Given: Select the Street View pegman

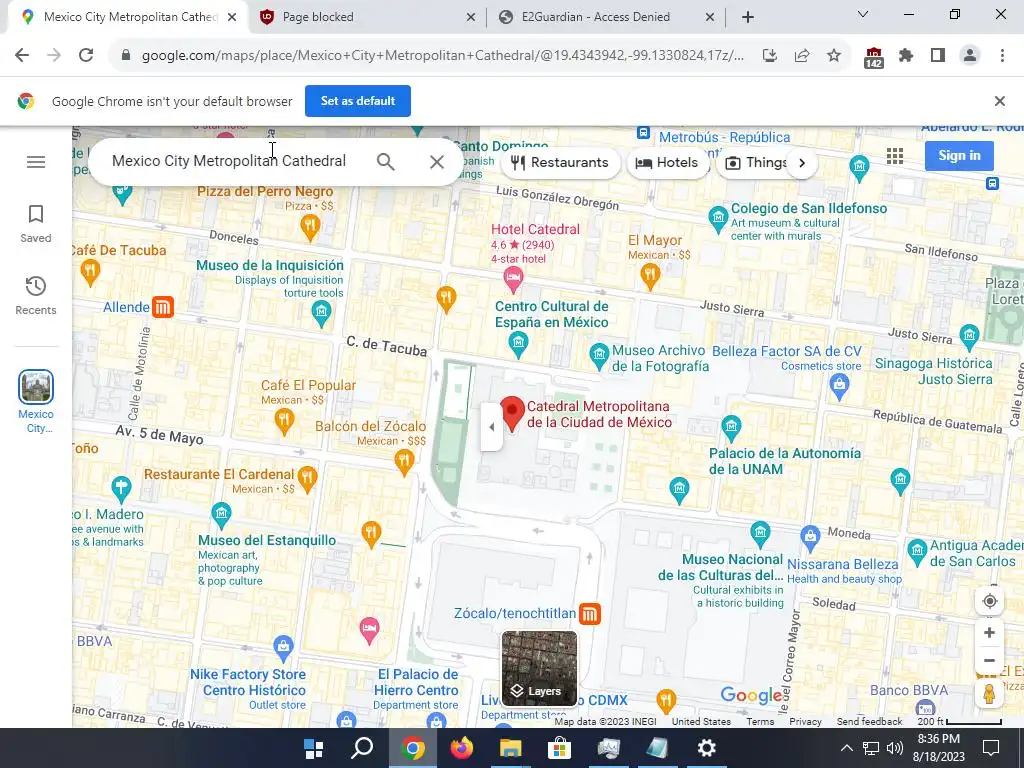Looking at the screenshot, I should [989, 694].
